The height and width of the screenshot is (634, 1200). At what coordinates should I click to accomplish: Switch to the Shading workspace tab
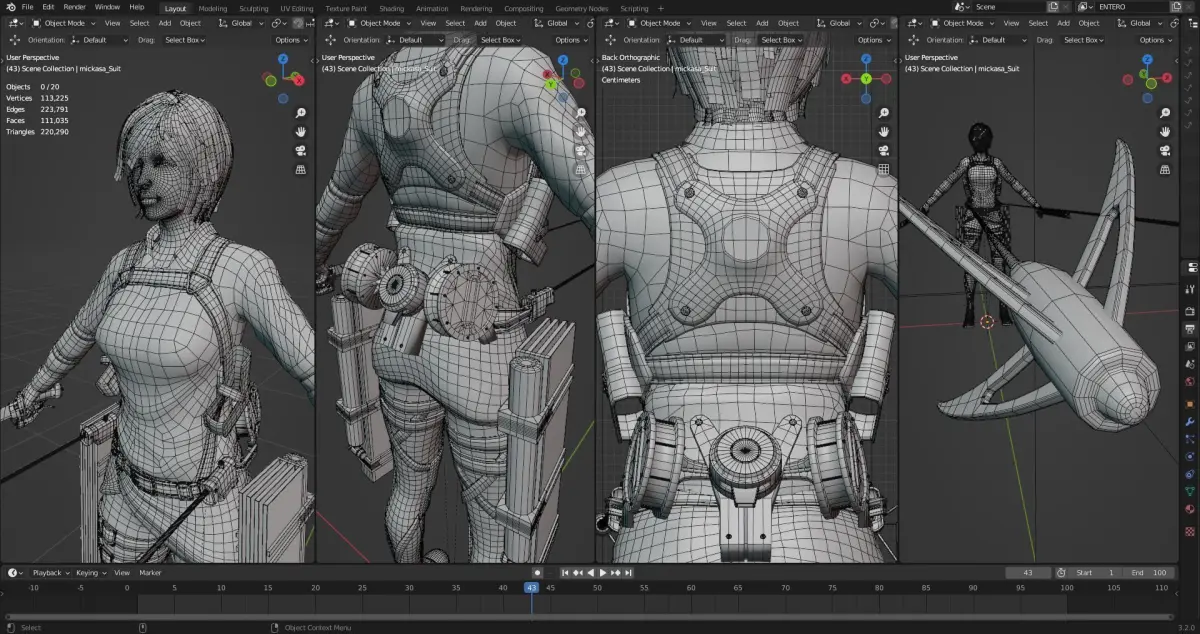[392, 8]
